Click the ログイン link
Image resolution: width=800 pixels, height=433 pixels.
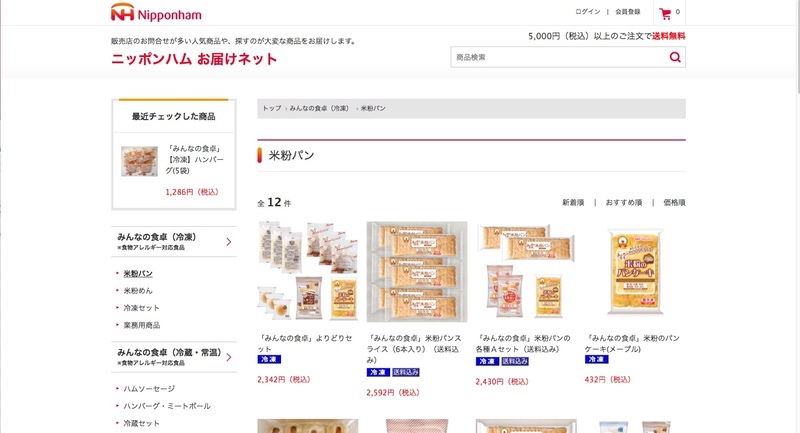point(588,12)
